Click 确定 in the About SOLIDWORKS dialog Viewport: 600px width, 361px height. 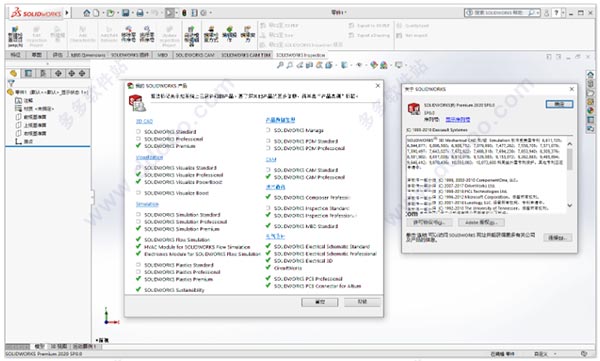[559, 104]
